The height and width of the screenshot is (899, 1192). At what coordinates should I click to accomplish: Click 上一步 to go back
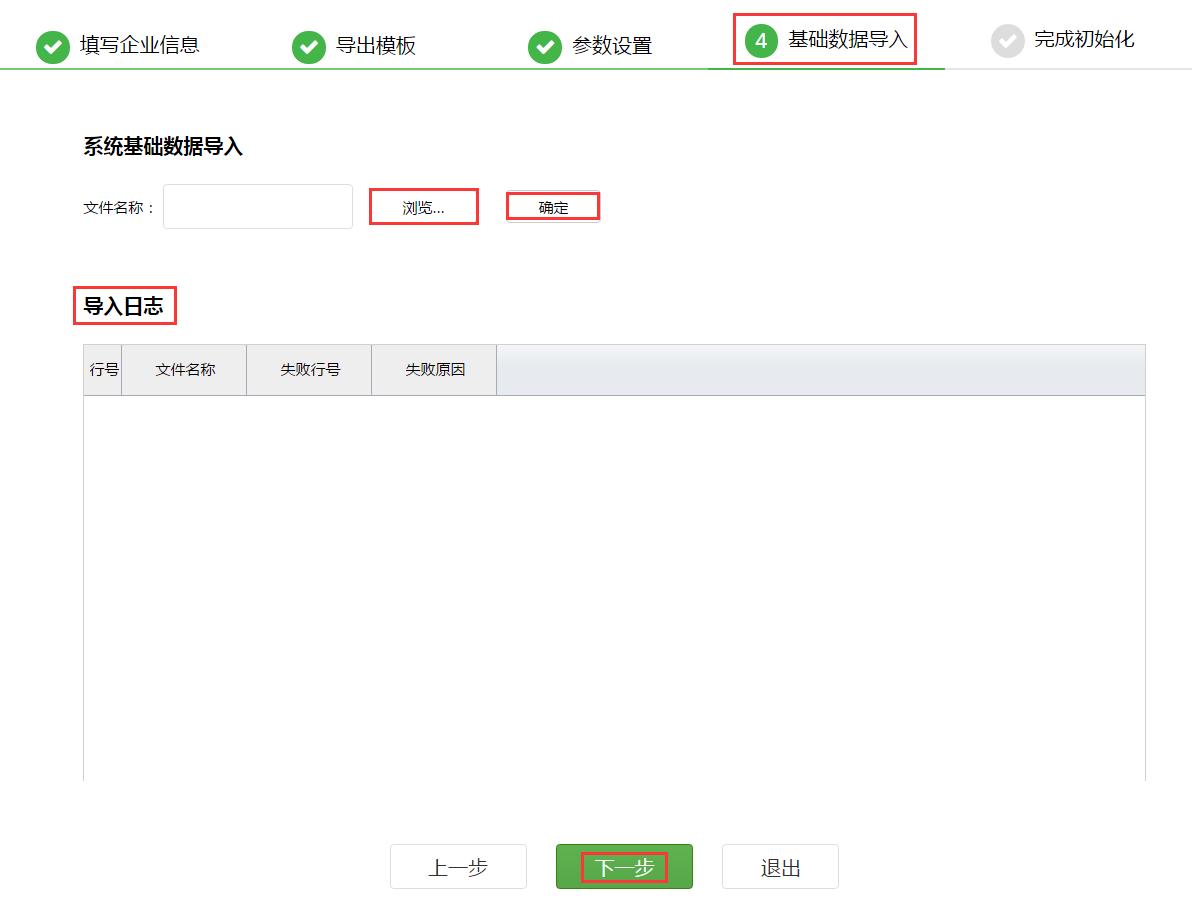pos(458,866)
